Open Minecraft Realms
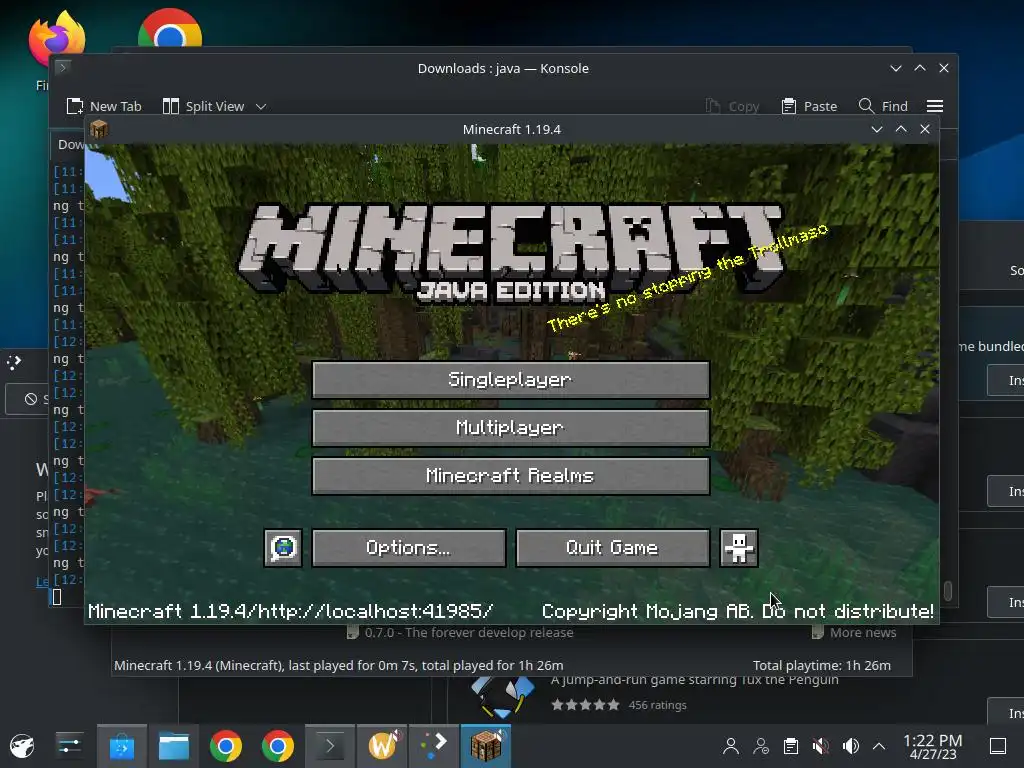This screenshot has width=1024, height=768. [x=511, y=475]
